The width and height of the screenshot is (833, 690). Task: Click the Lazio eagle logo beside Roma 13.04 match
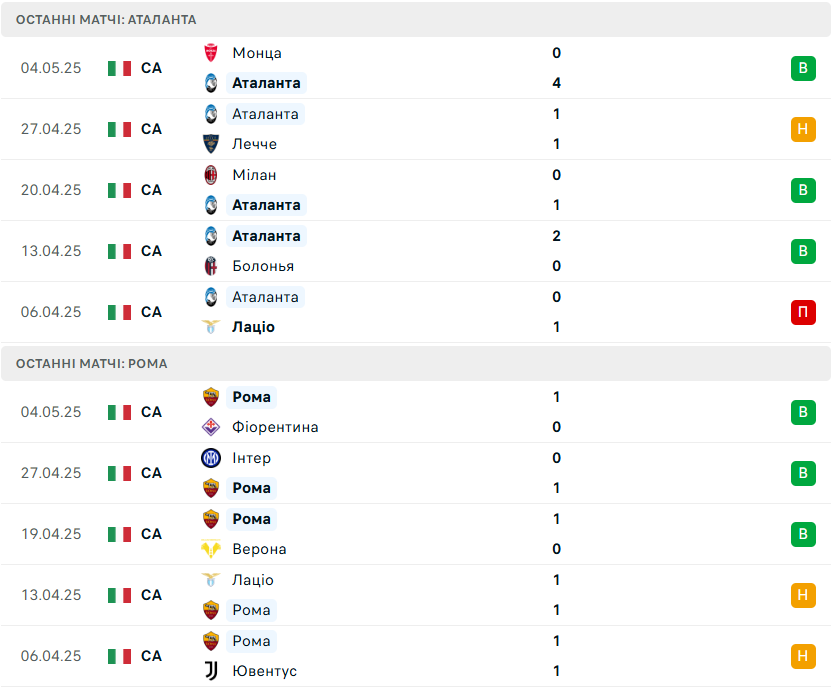(x=211, y=580)
